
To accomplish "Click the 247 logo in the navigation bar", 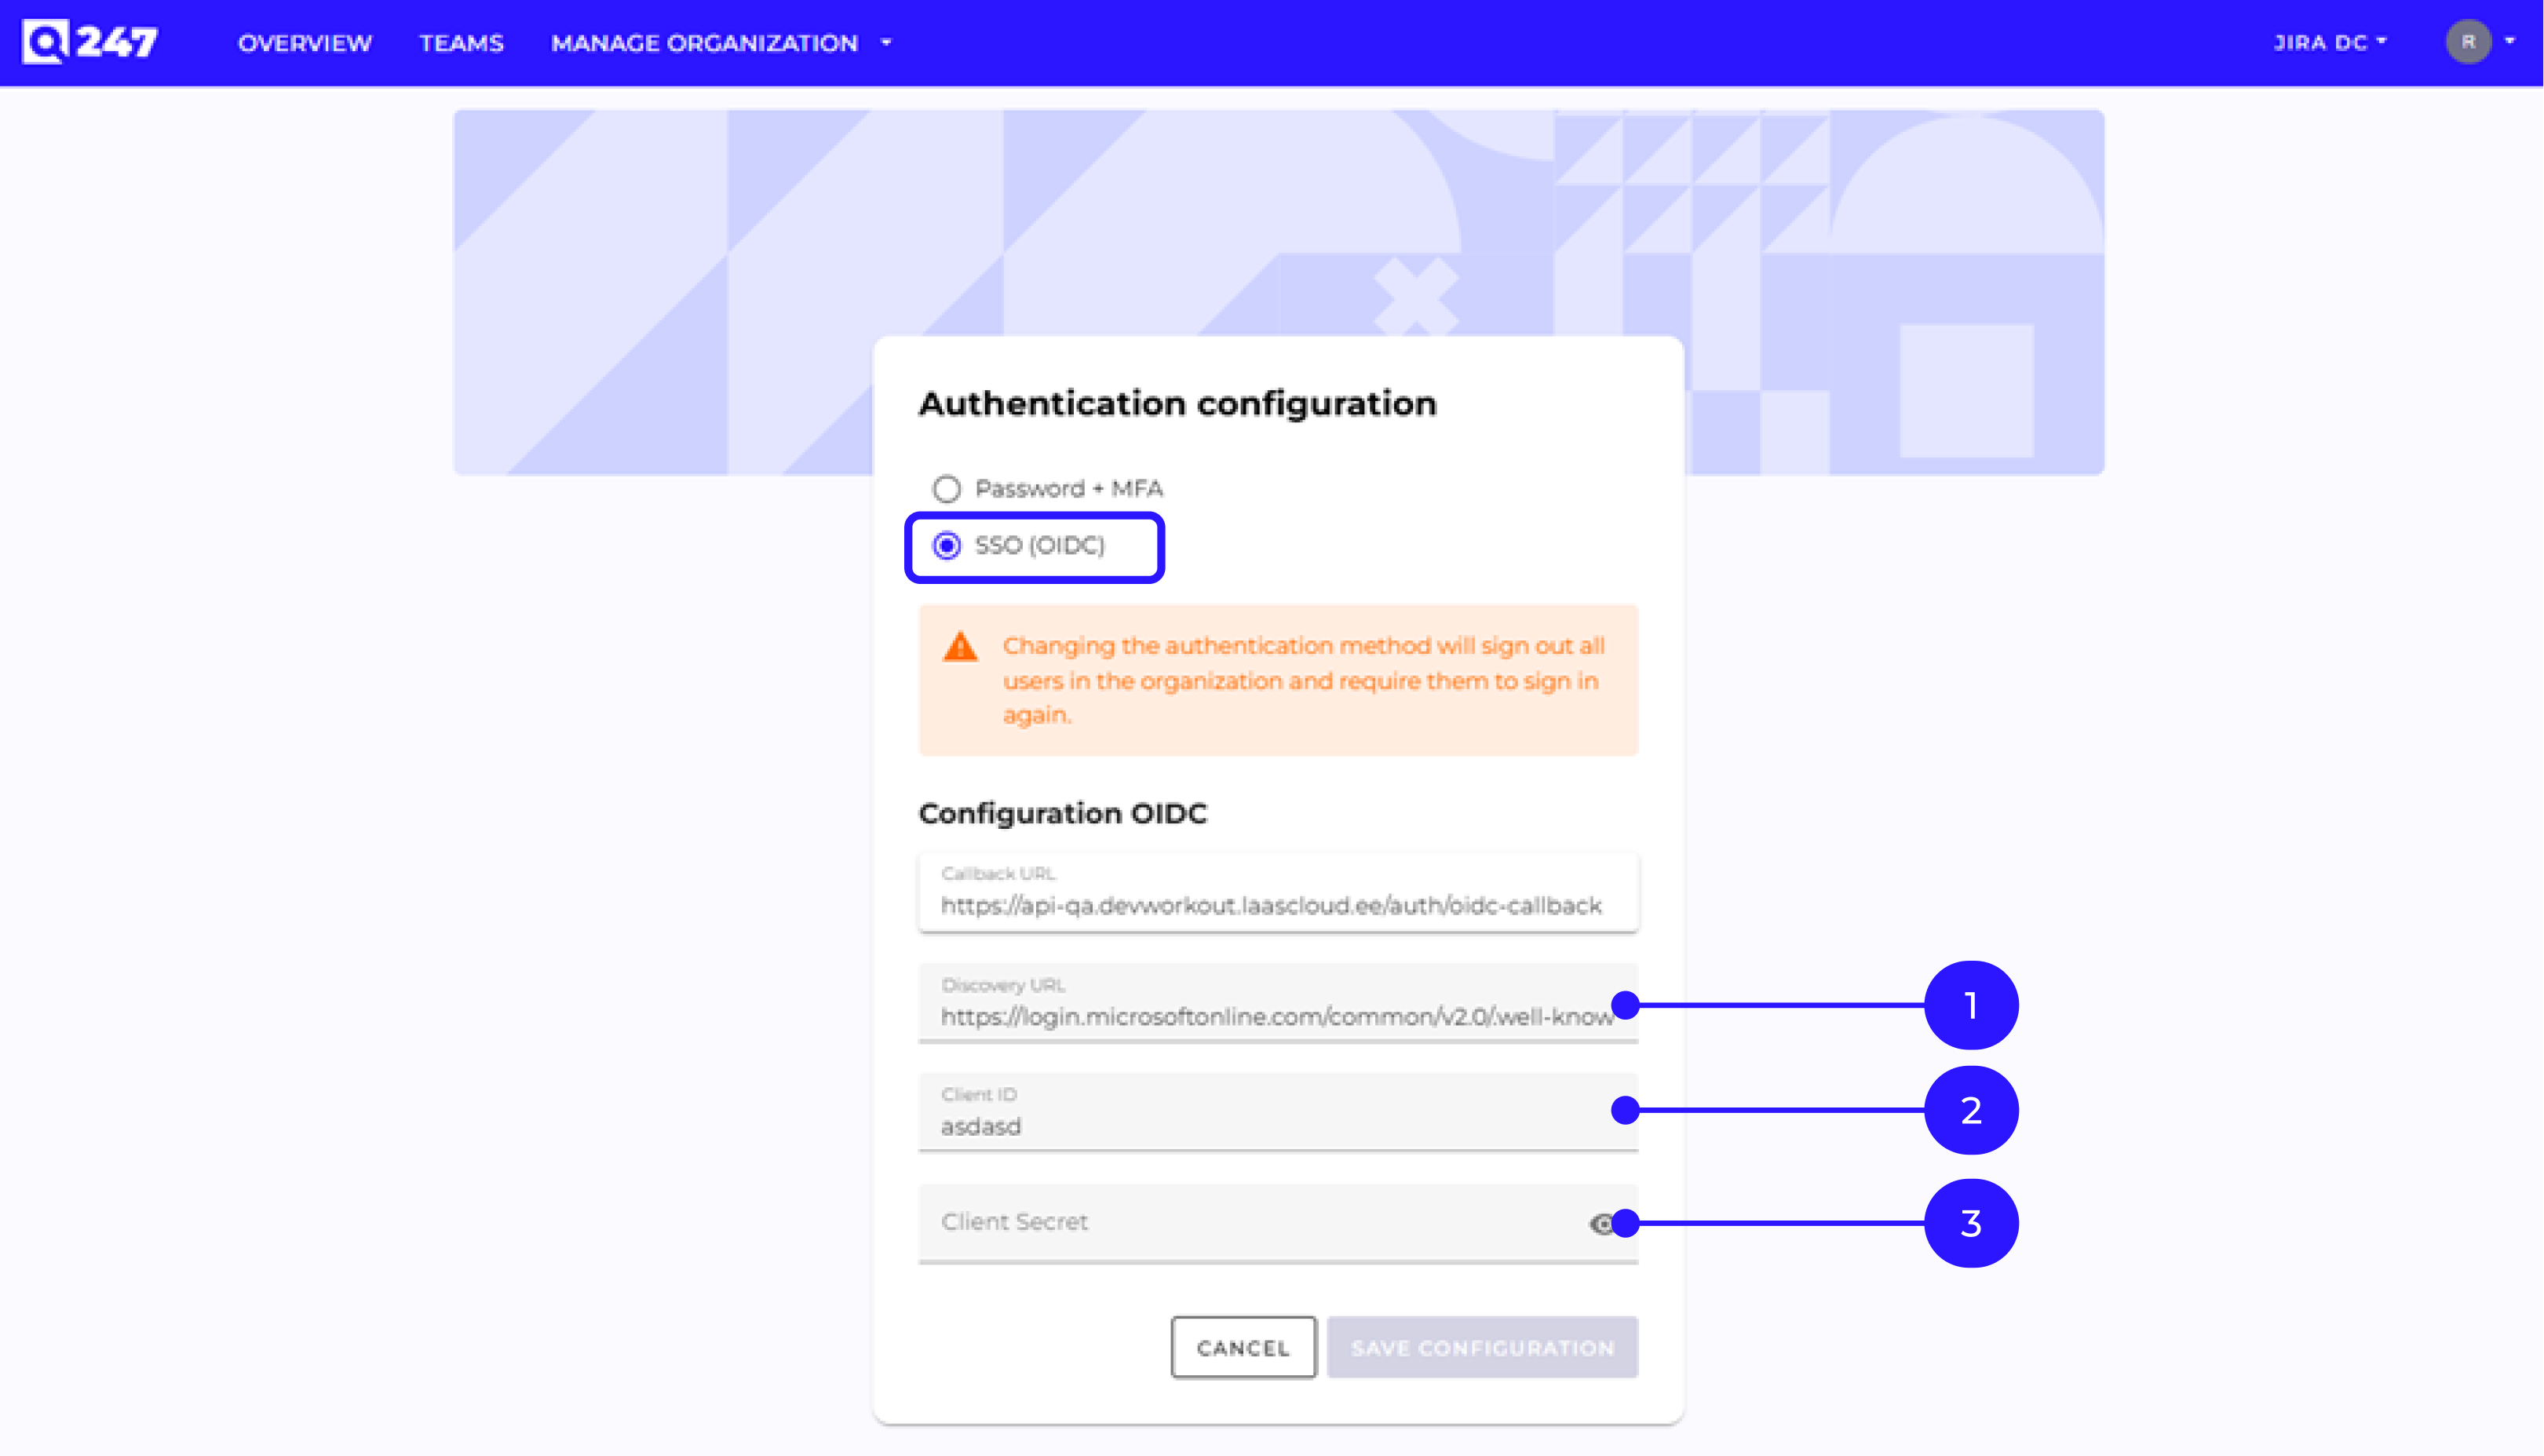I will [x=90, y=42].
